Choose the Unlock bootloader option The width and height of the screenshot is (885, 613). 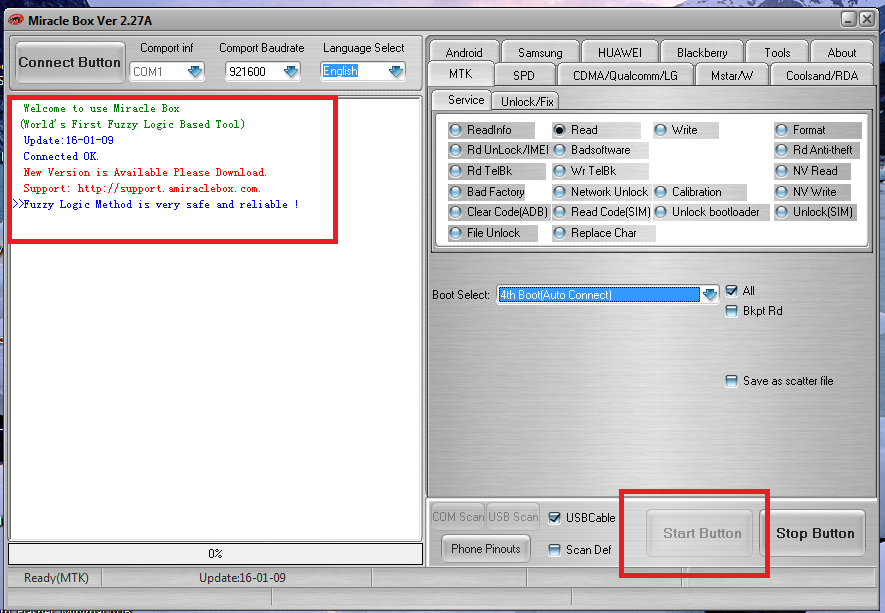[660, 212]
